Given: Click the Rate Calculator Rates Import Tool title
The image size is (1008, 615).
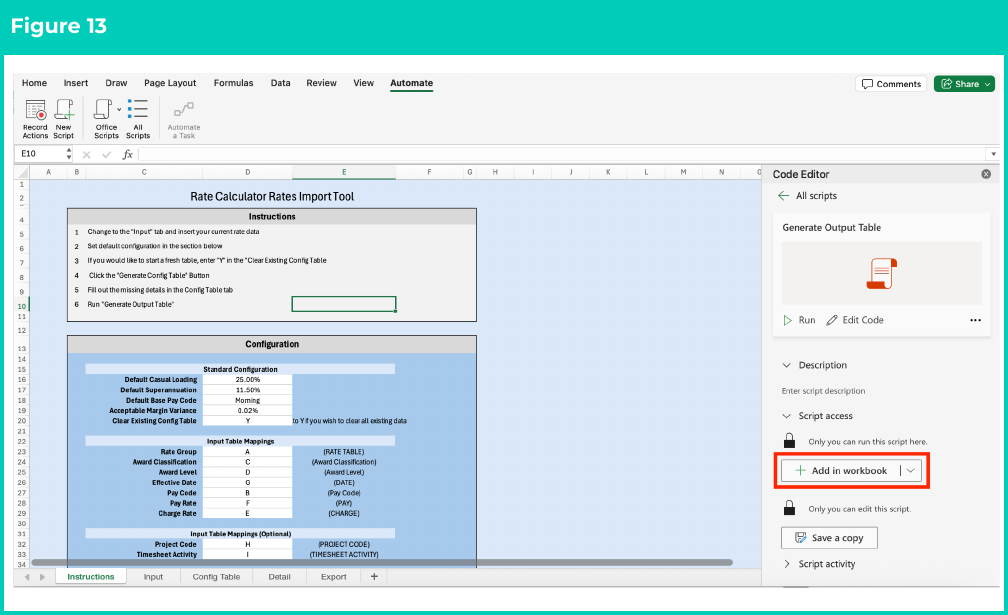Looking at the screenshot, I should (272, 197).
